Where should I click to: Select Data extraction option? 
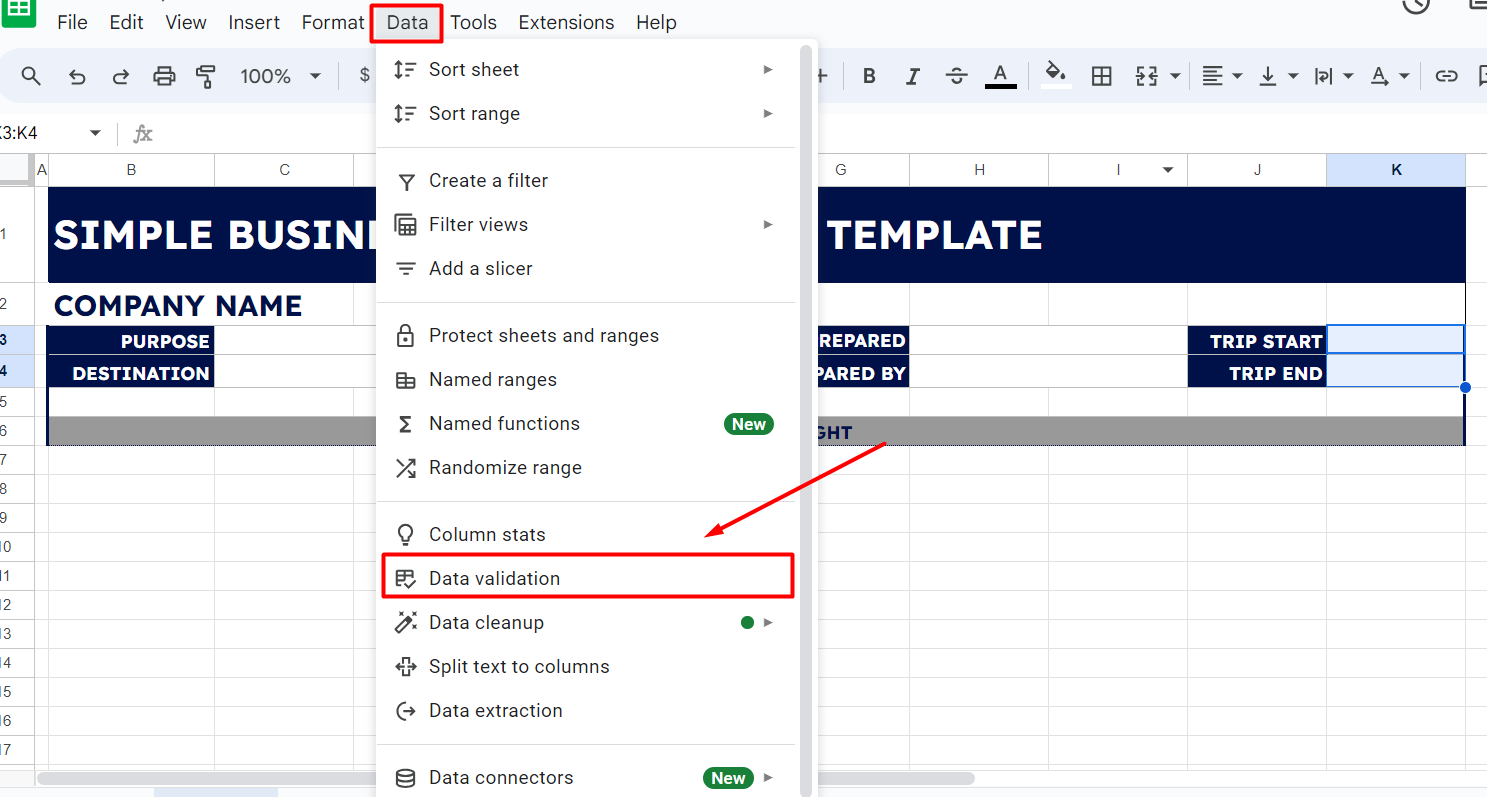point(586,711)
